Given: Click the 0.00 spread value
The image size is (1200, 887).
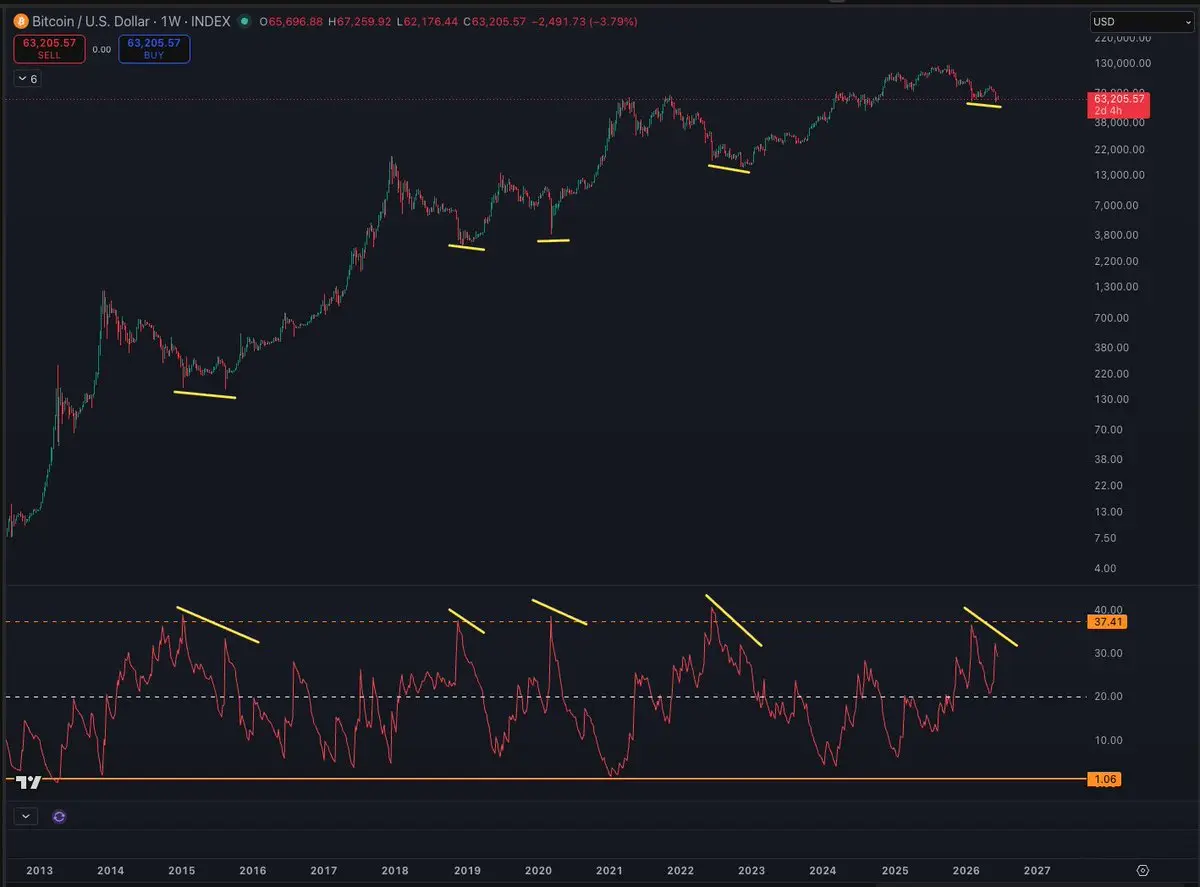Looking at the screenshot, I should point(102,49).
